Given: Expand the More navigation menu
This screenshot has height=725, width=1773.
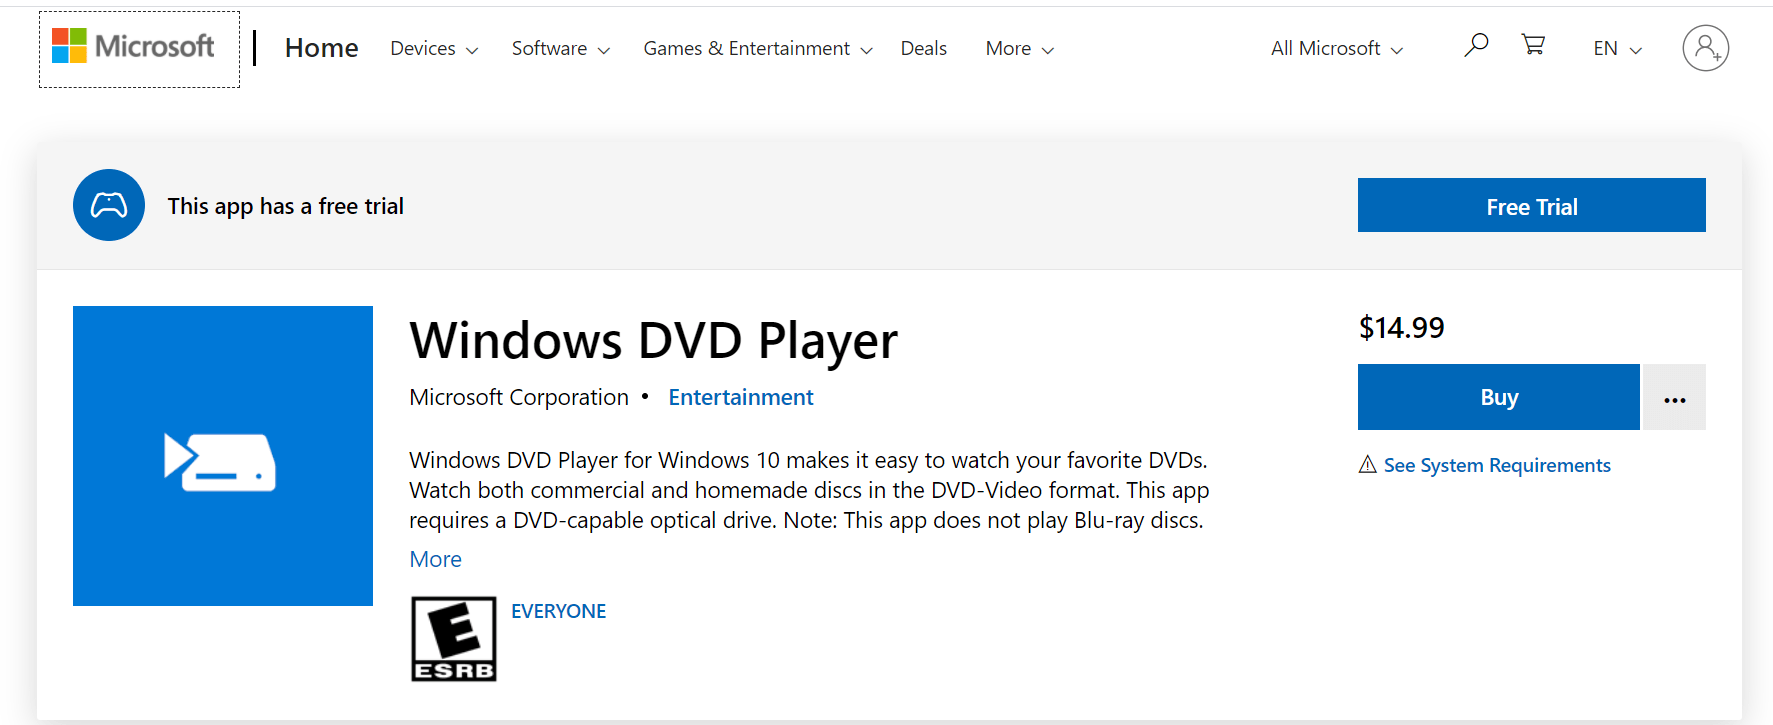Looking at the screenshot, I should point(1019,48).
